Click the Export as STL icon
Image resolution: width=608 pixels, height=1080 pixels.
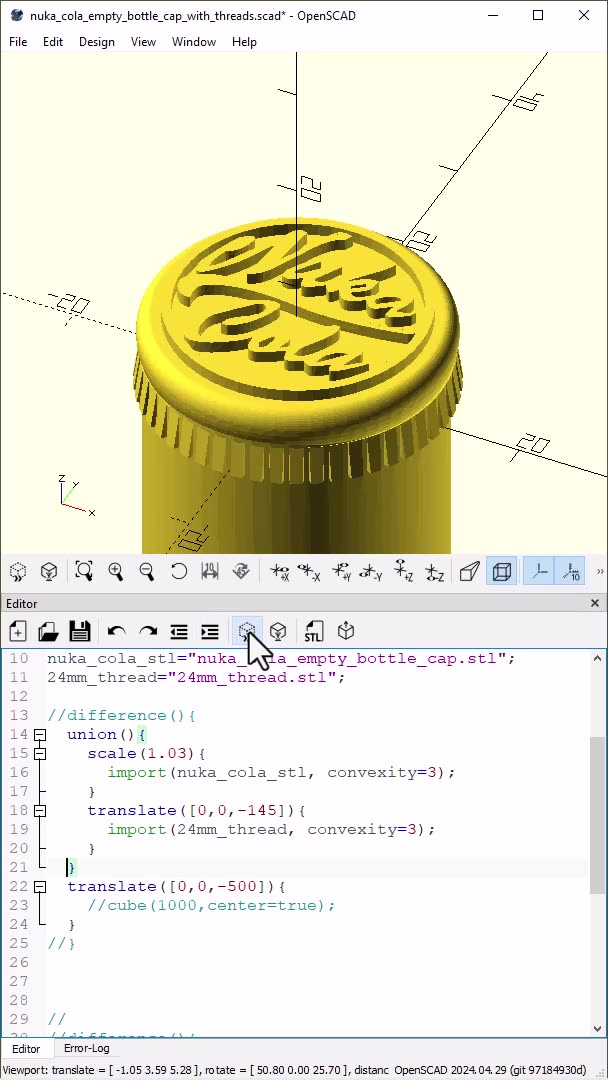point(314,631)
